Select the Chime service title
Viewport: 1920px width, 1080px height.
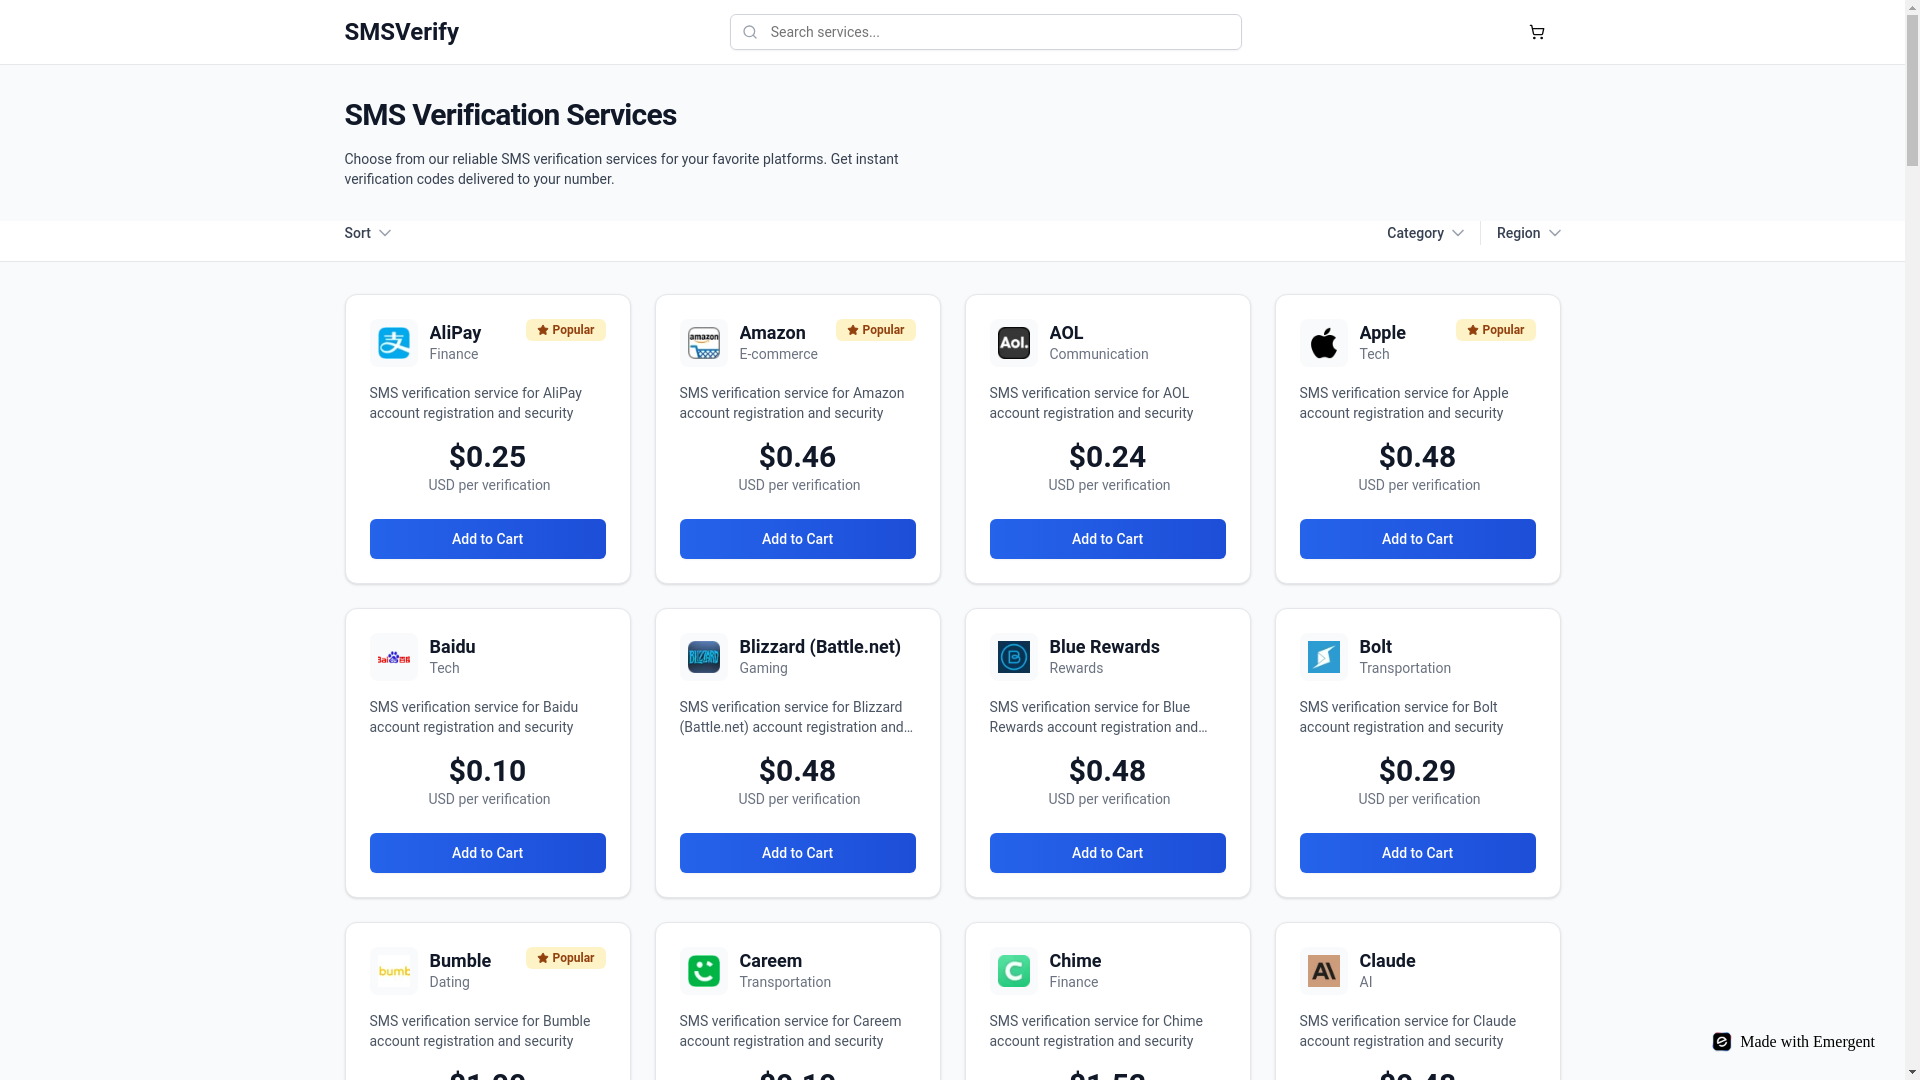(1075, 961)
